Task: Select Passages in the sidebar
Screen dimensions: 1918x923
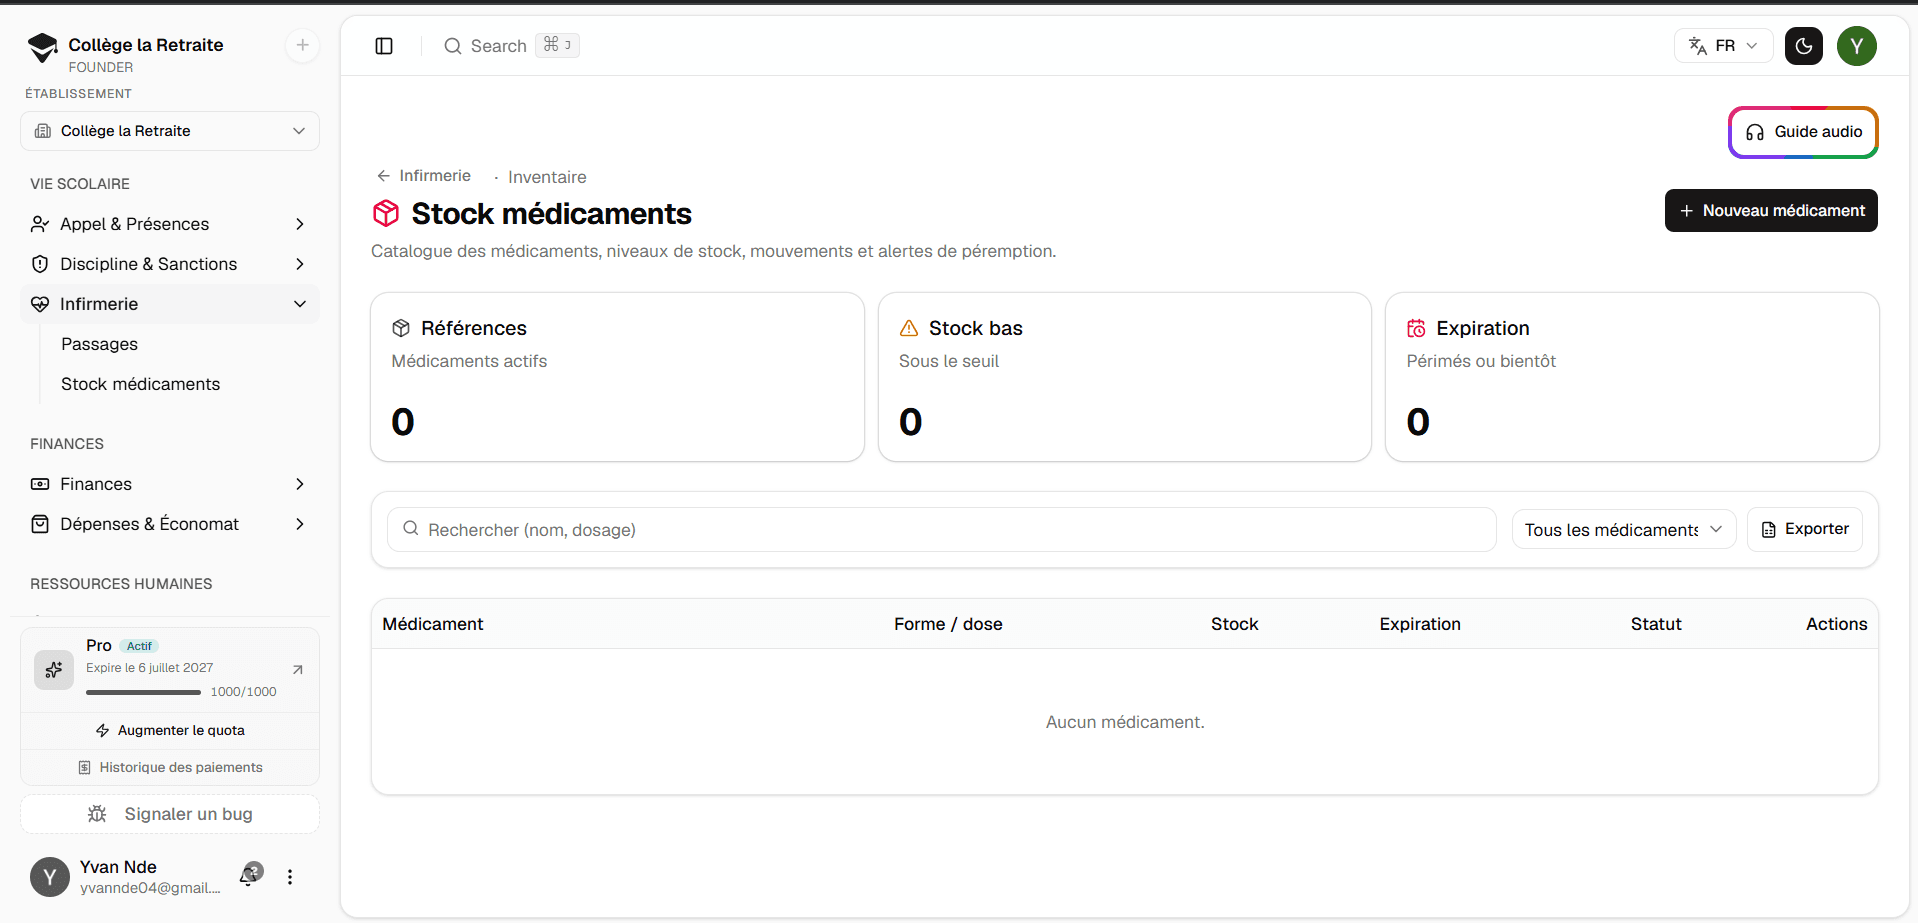Action: pos(100,344)
